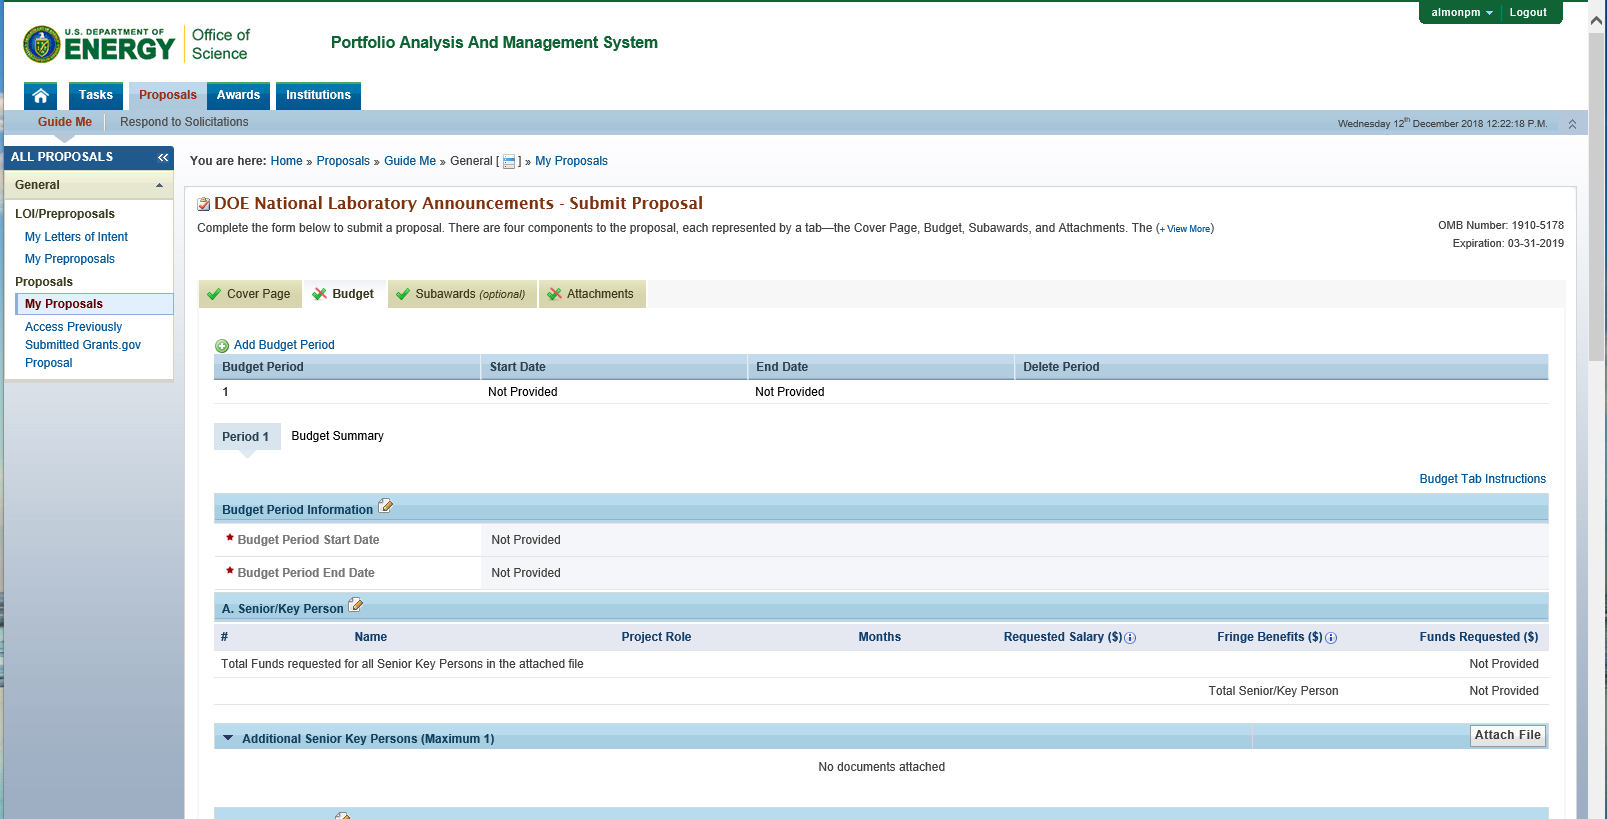Open the Tasks tab
The image size is (1607, 819).
click(96, 96)
